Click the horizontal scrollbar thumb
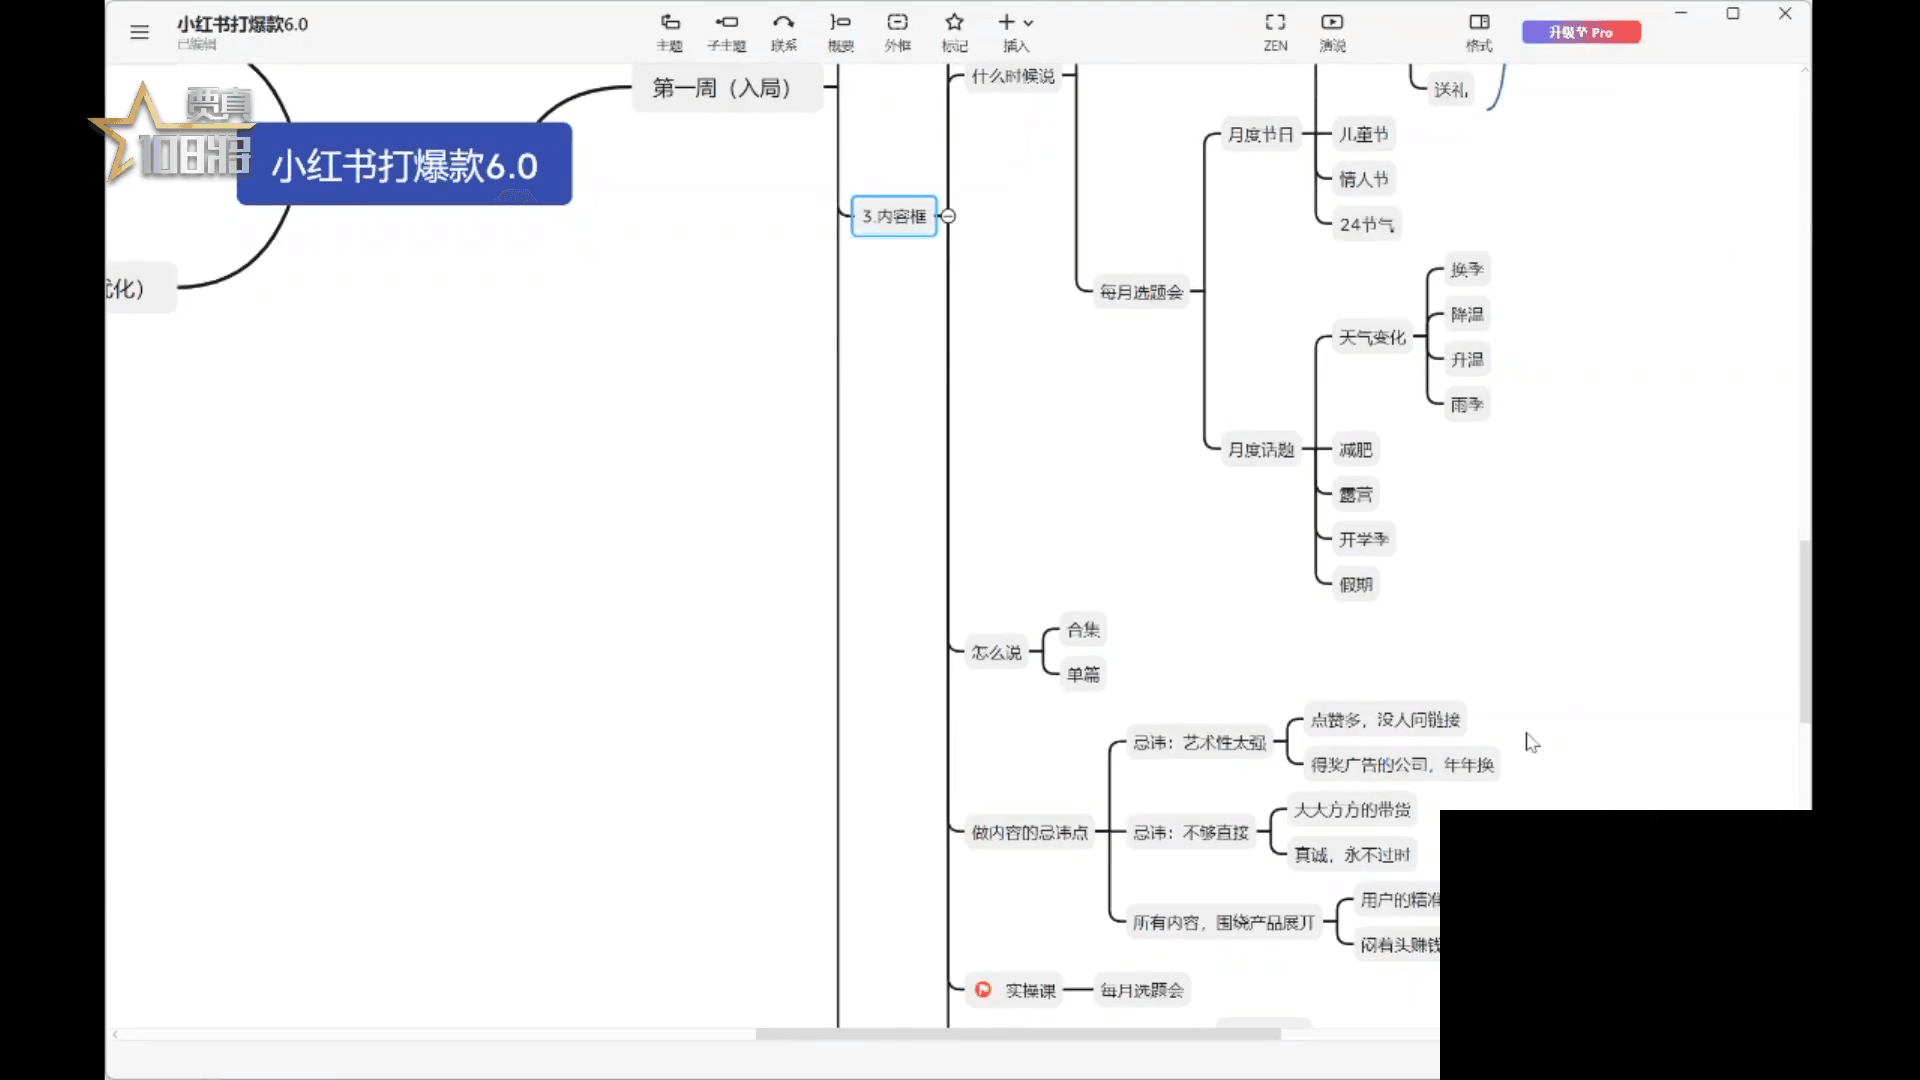Viewport: 1920px width, 1080px height. (1018, 1034)
